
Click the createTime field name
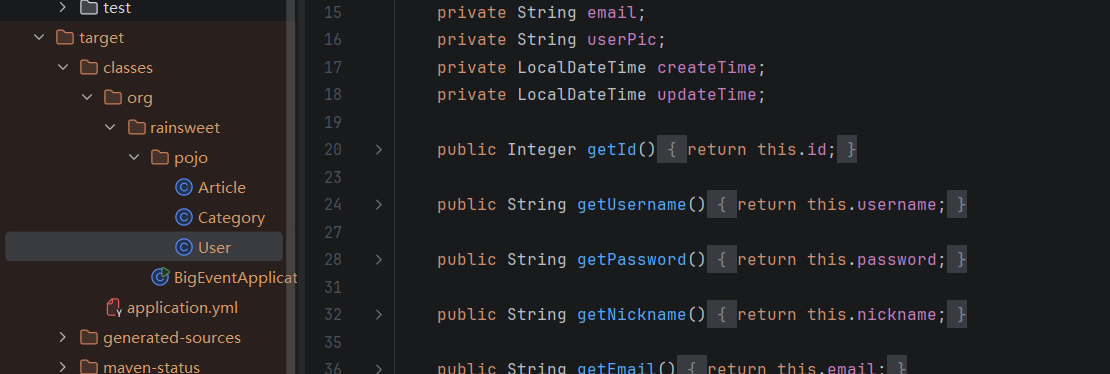click(706, 67)
